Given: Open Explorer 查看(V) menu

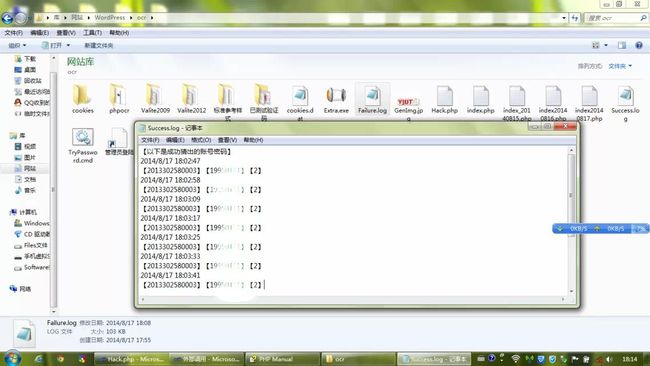Looking at the screenshot, I should coord(66,33).
